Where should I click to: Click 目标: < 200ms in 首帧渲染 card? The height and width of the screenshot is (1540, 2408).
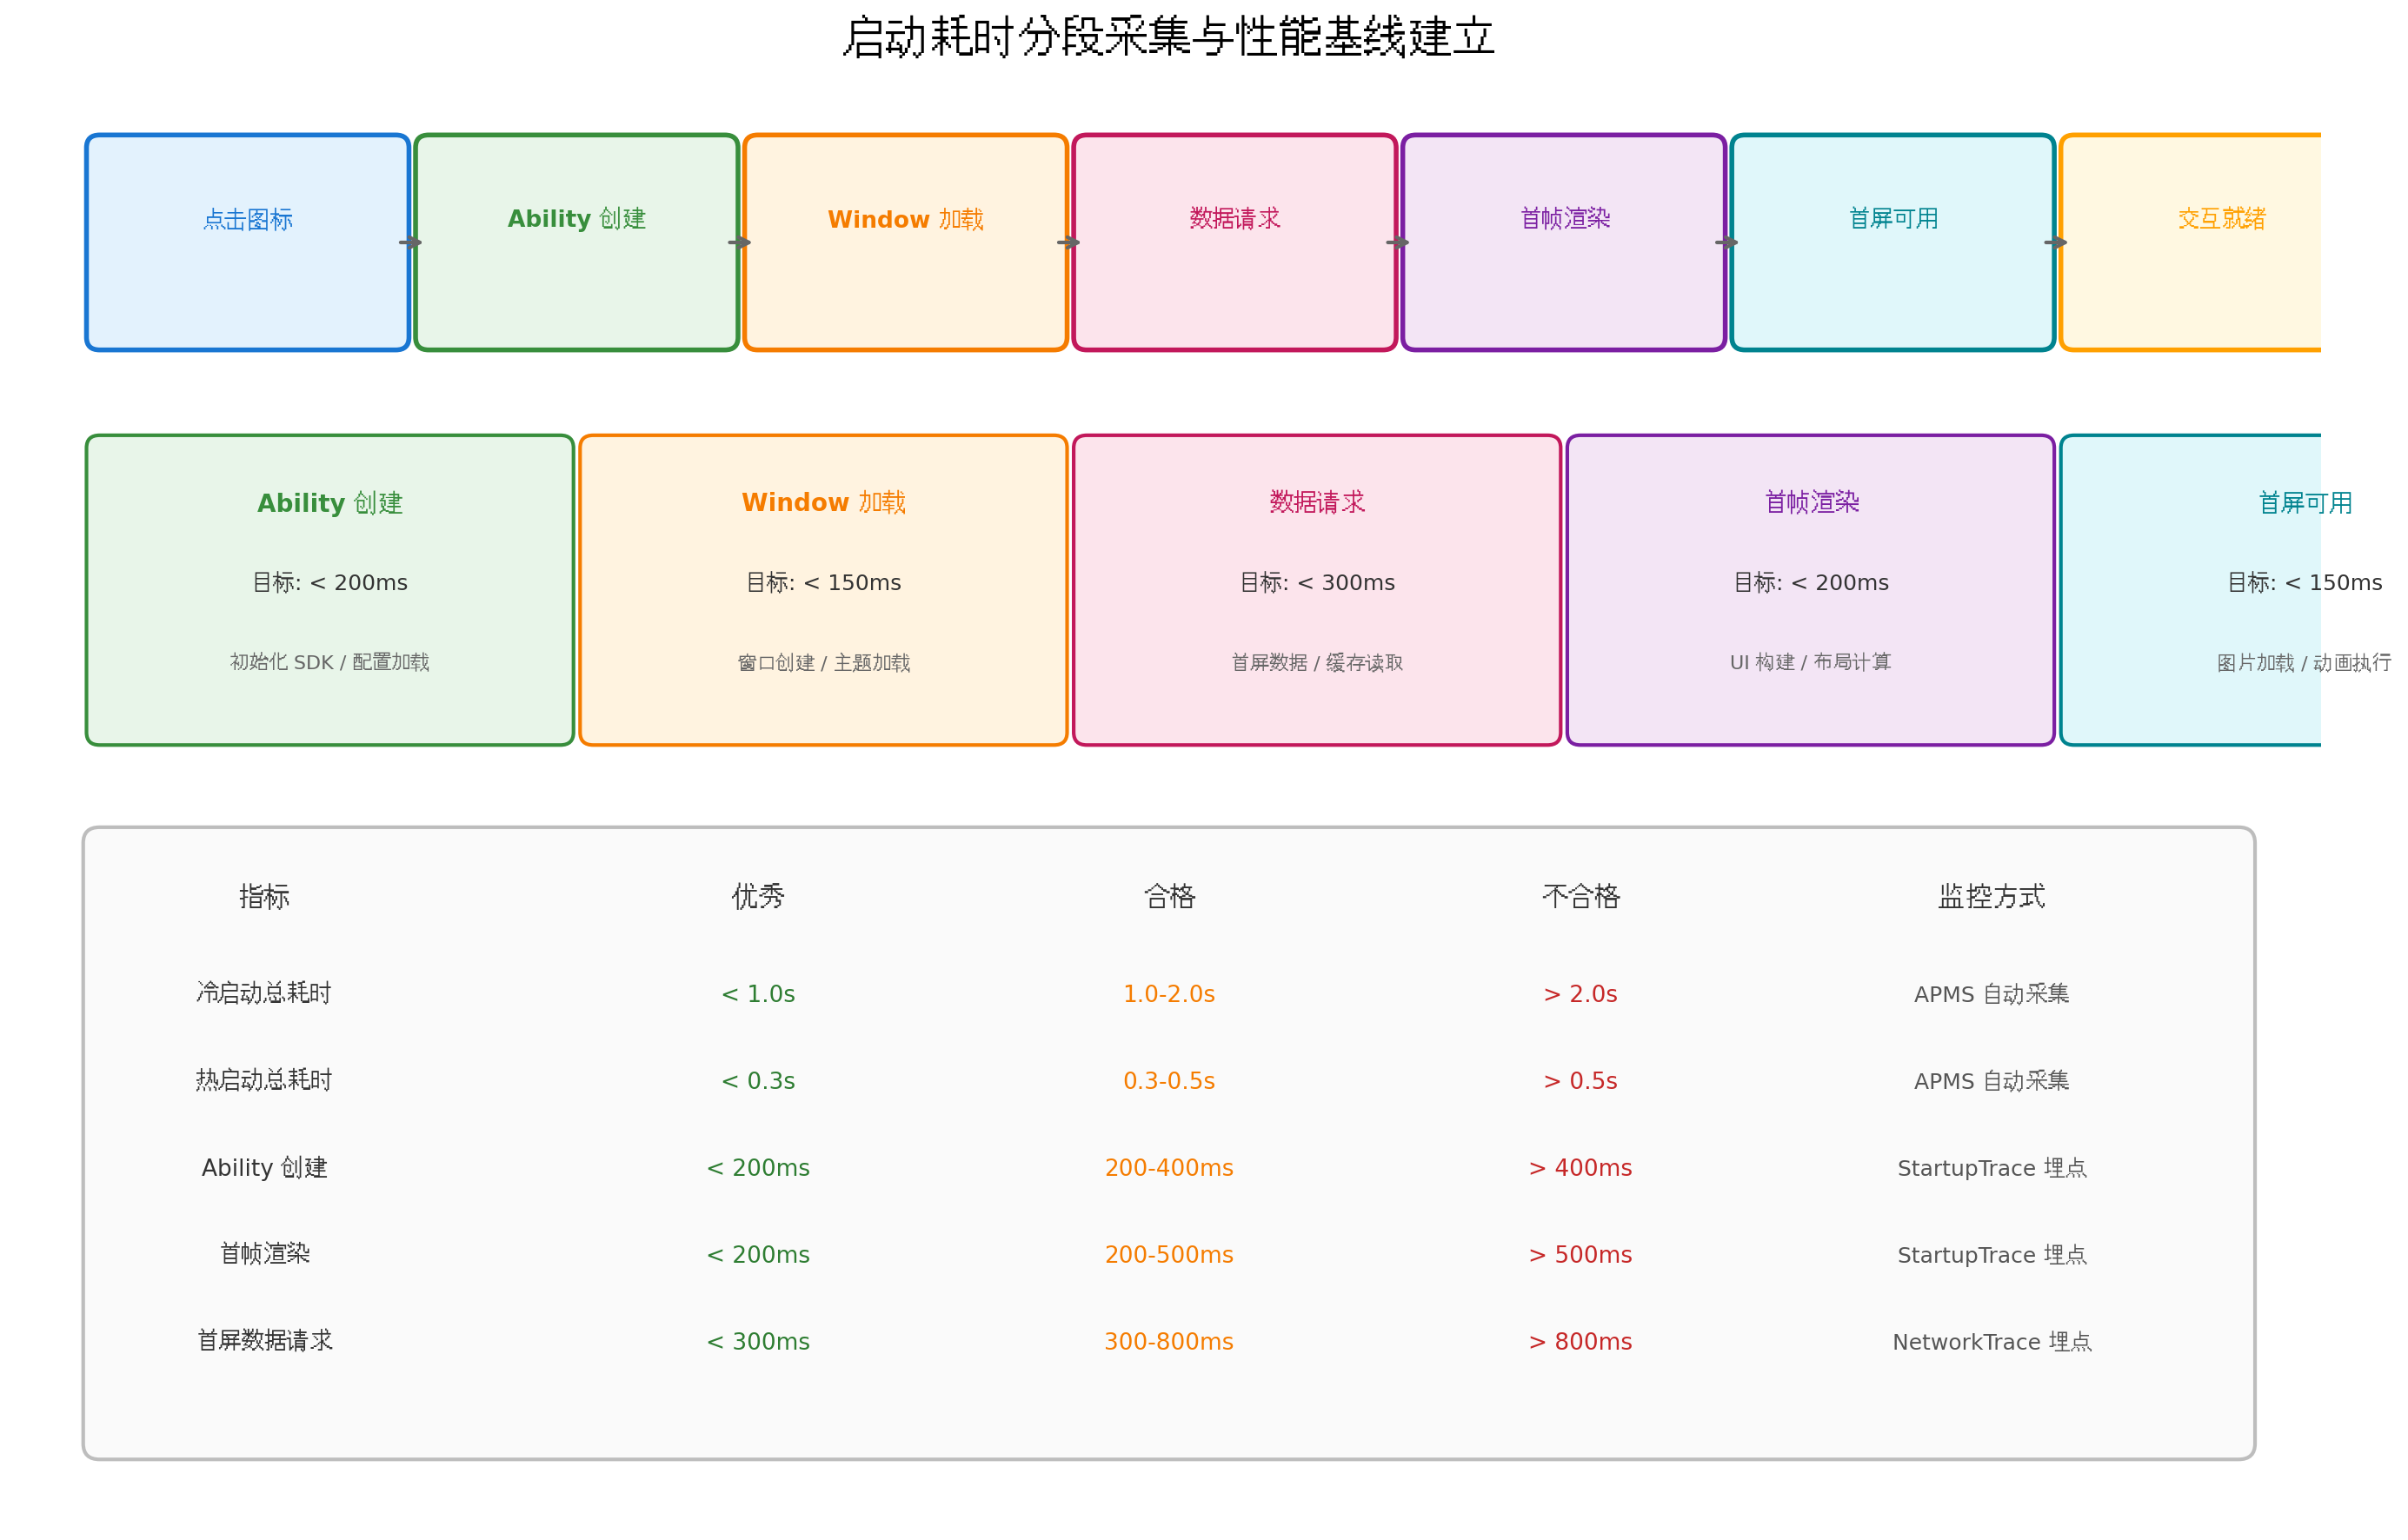(x=1811, y=582)
